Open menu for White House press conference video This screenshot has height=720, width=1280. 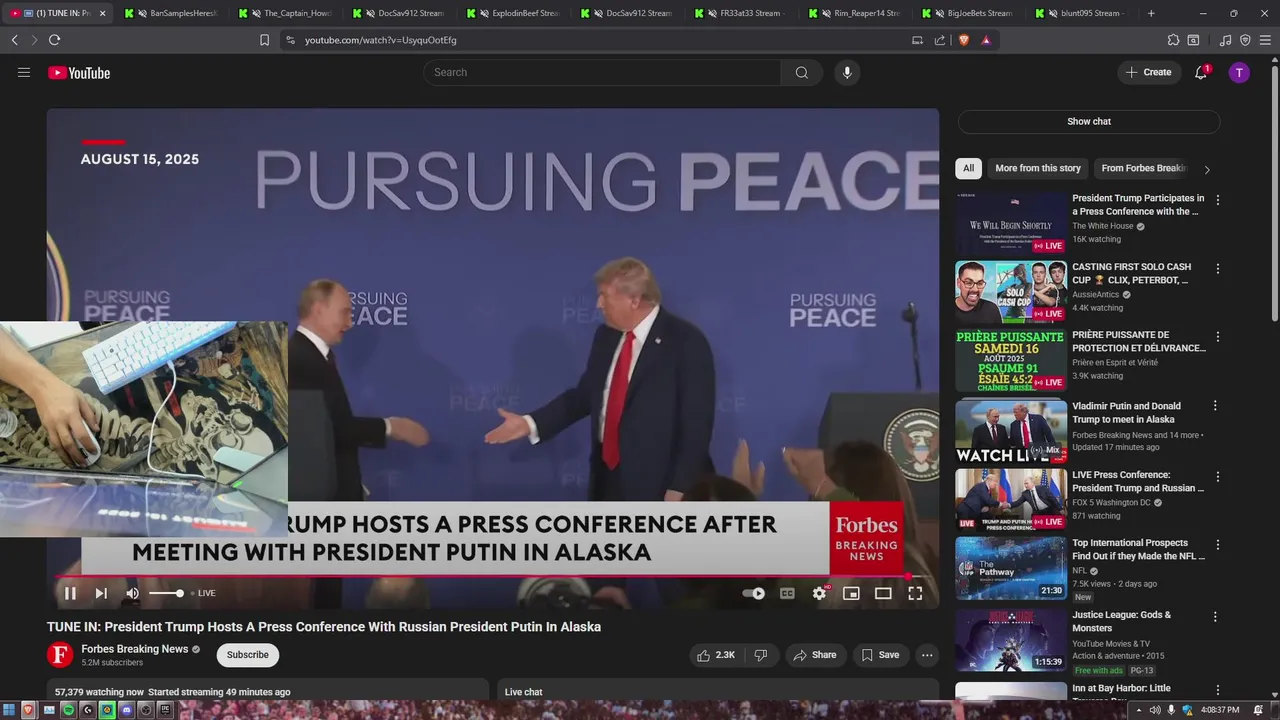[x=1217, y=200]
